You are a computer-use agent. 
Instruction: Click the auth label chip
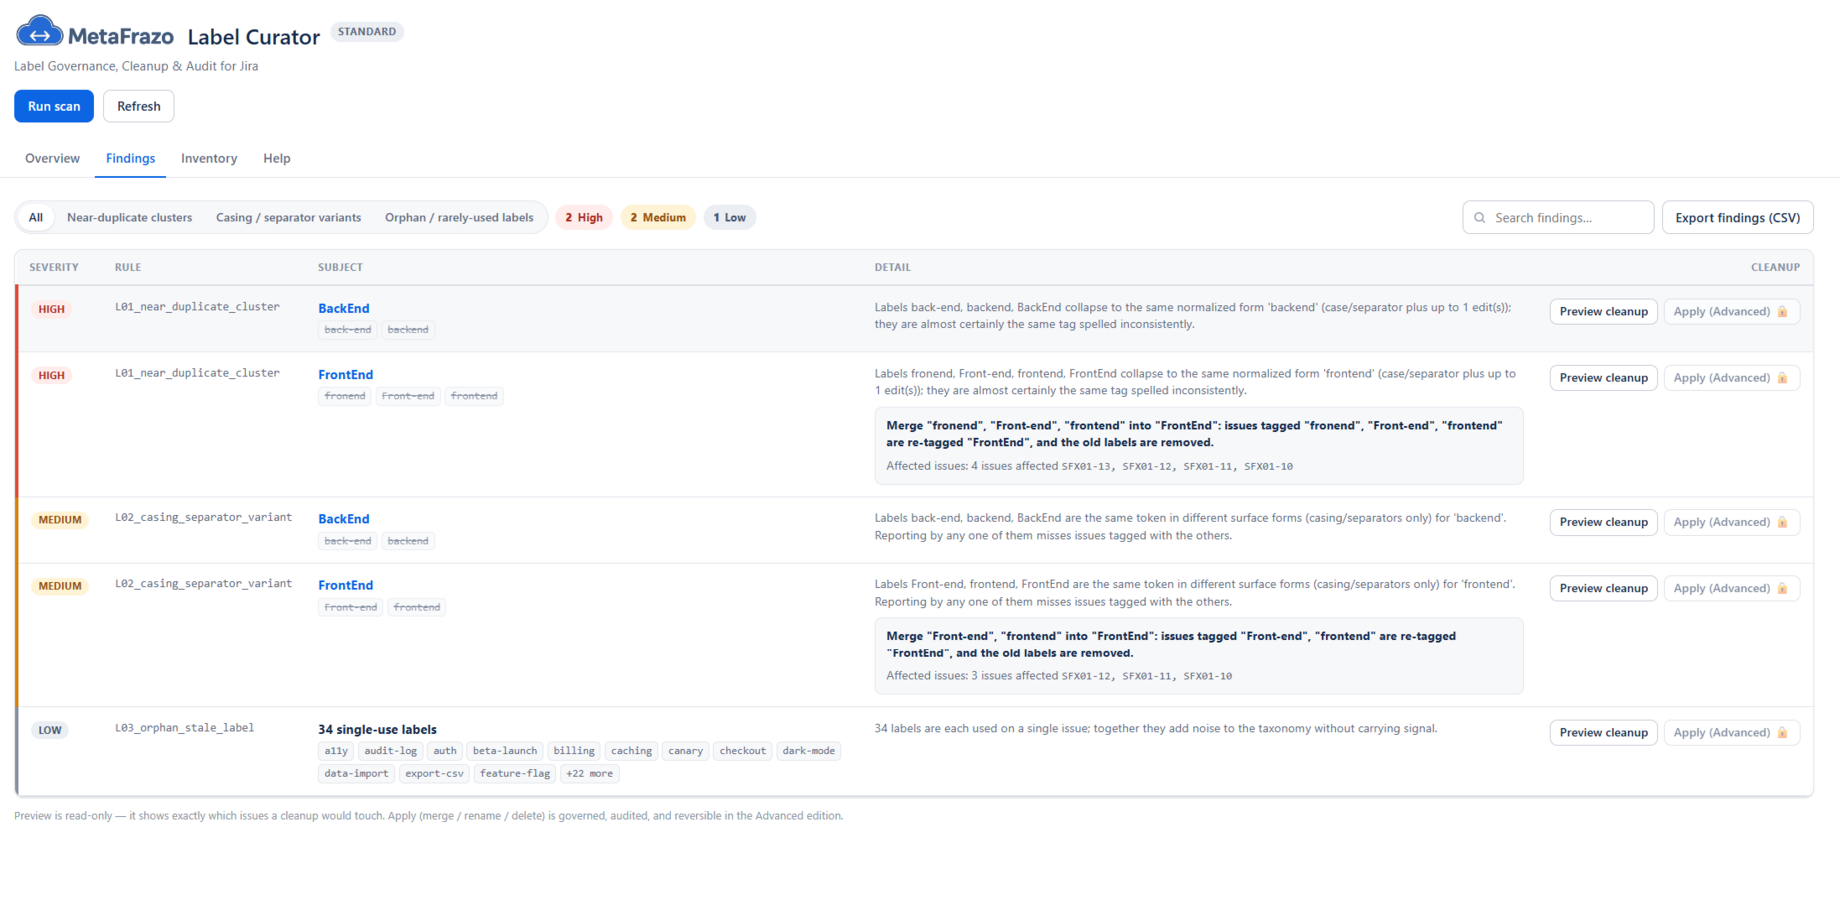[445, 751]
